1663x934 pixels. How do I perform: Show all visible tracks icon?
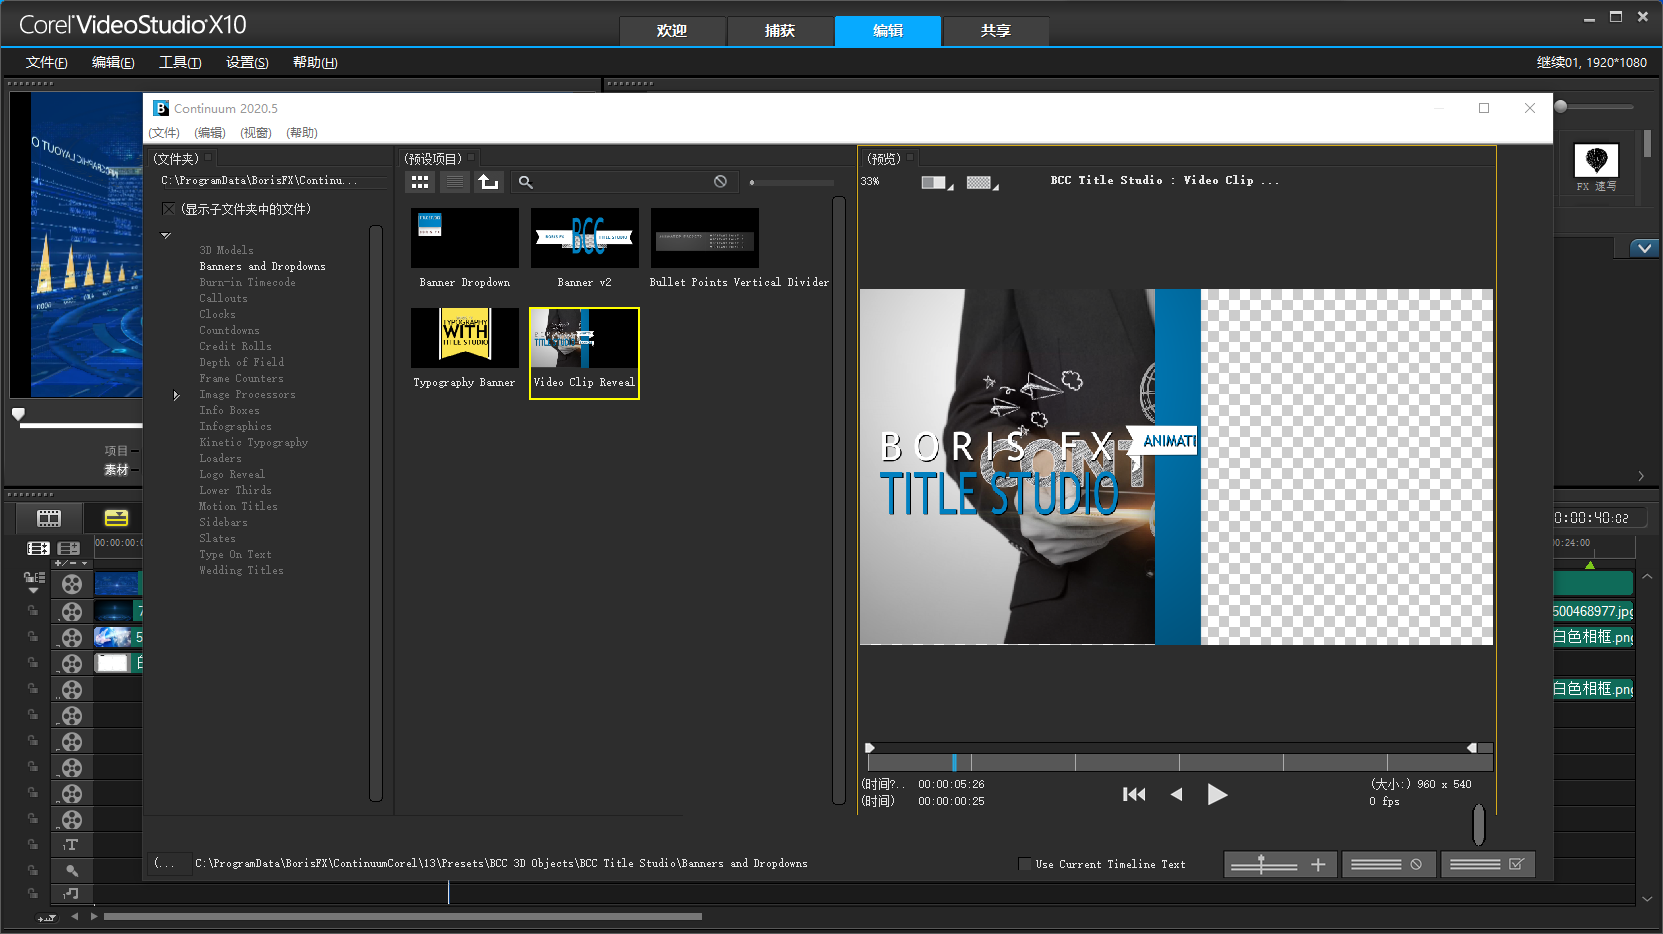38,548
